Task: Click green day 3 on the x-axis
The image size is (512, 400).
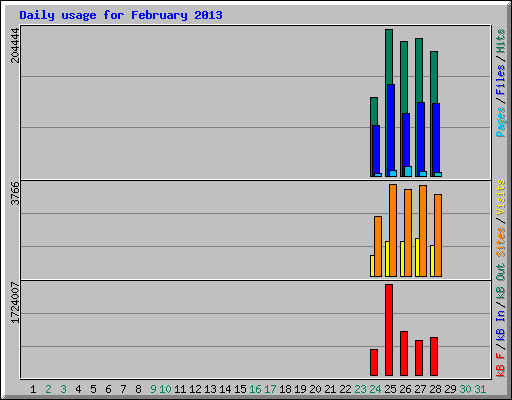Action: coord(63,389)
